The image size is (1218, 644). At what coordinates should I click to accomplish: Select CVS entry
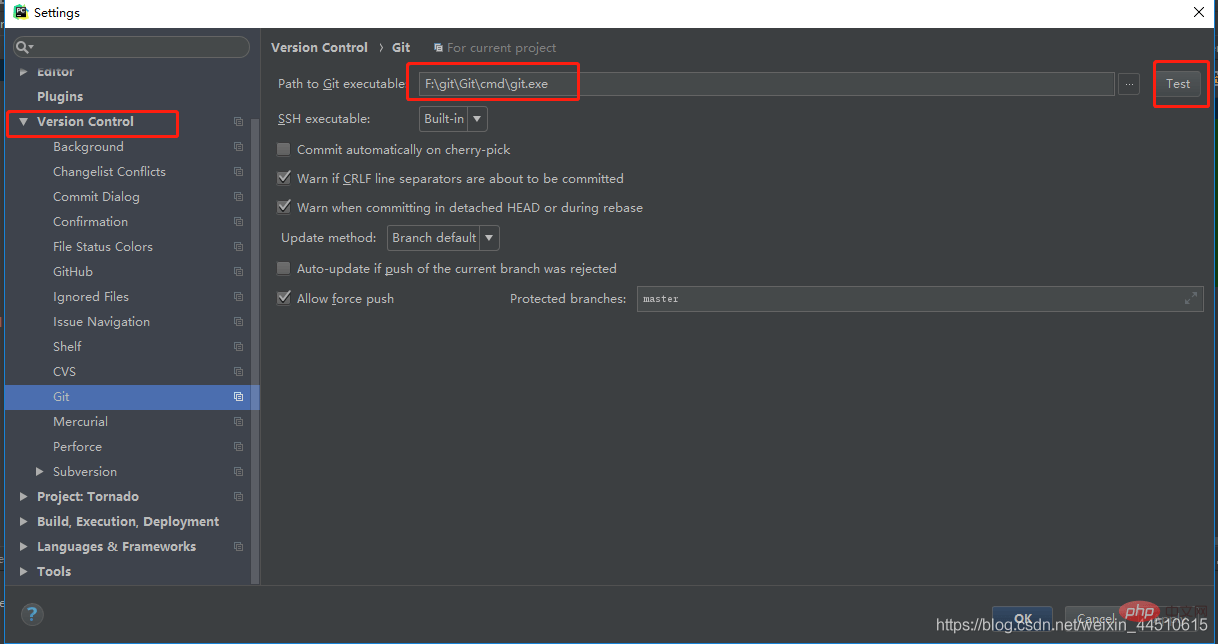click(x=64, y=372)
